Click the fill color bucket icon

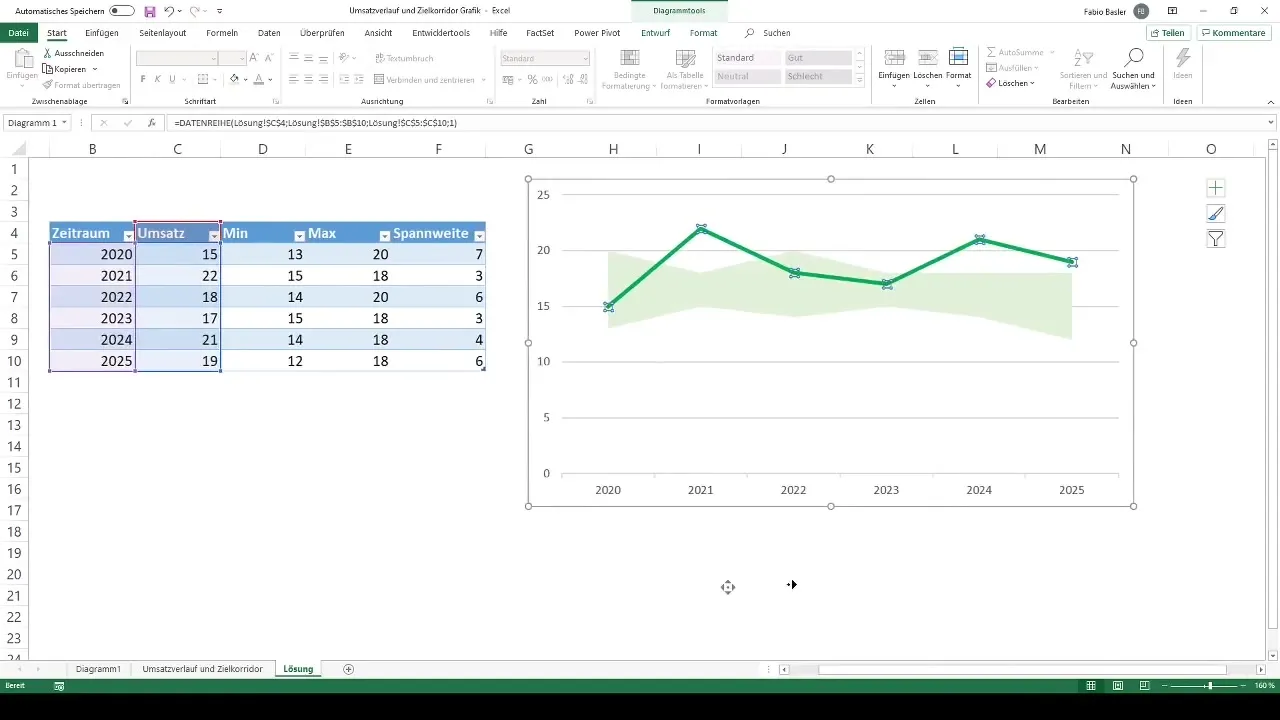(234, 79)
